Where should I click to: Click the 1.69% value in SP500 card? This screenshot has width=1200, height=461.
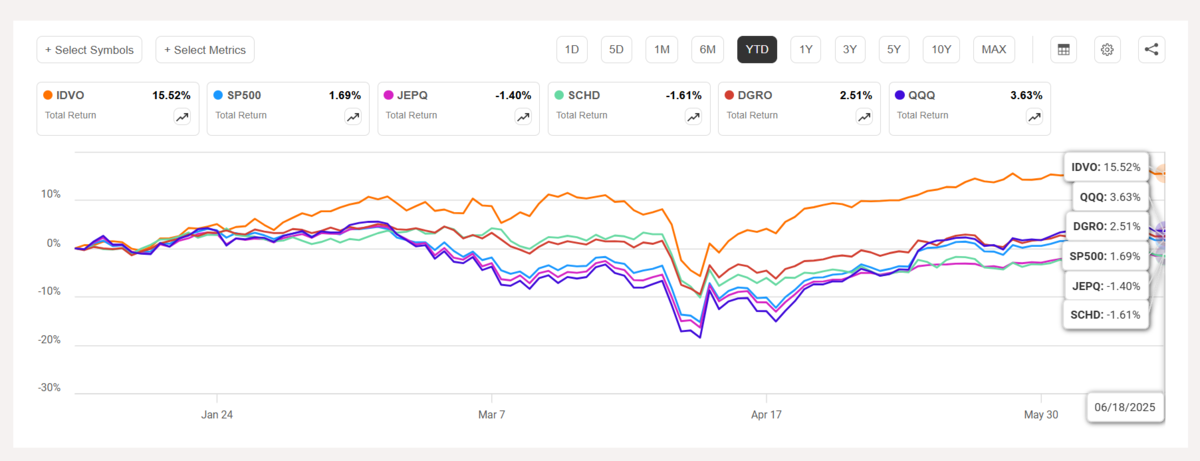pyautogui.click(x=345, y=95)
